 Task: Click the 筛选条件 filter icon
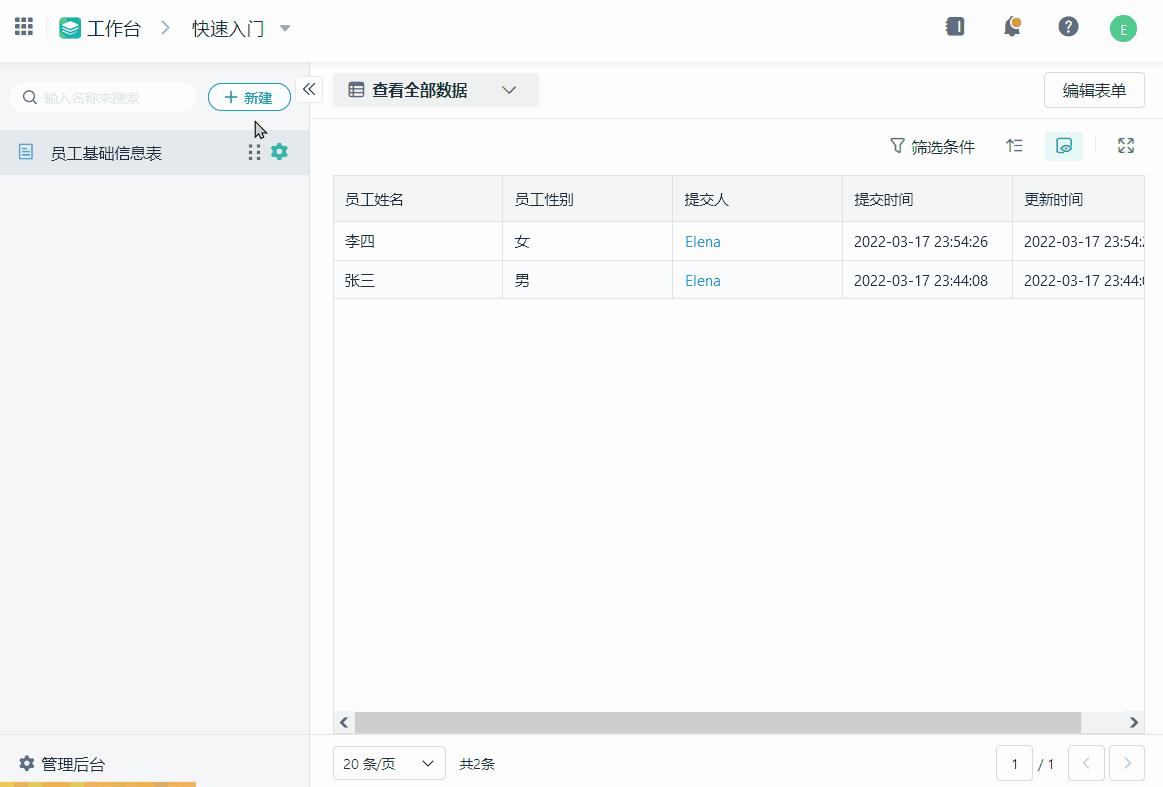click(x=931, y=146)
